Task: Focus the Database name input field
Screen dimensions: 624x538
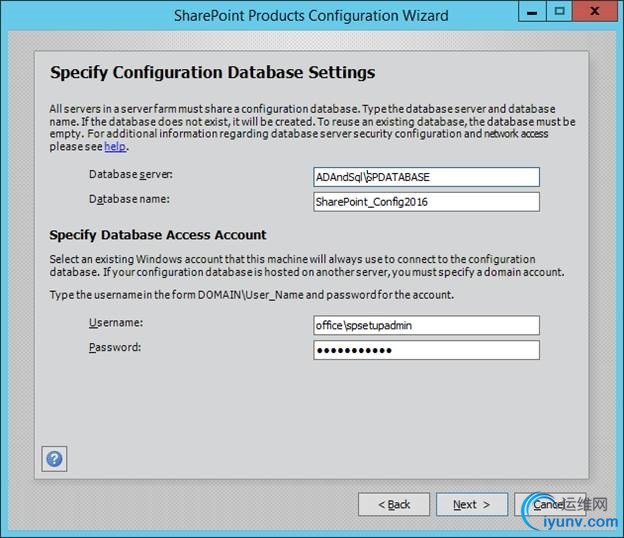Action: (x=426, y=202)
